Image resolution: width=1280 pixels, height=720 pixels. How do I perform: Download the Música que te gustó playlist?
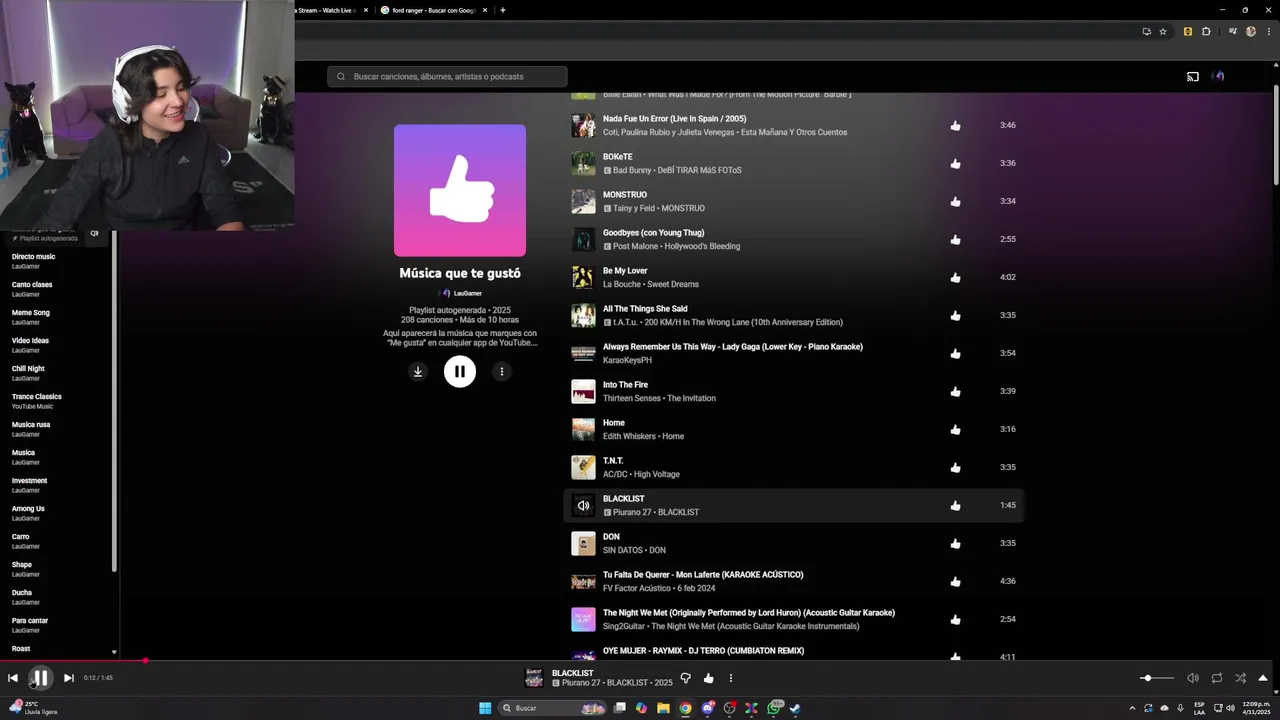tap(418, 371)
